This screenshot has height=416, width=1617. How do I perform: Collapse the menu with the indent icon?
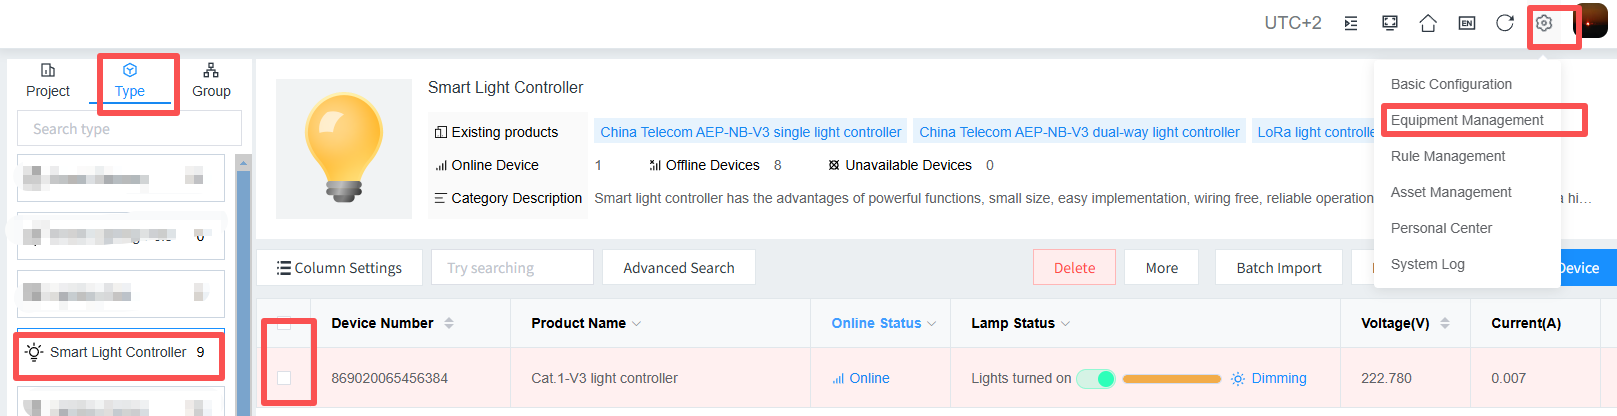coord(1351,23)
